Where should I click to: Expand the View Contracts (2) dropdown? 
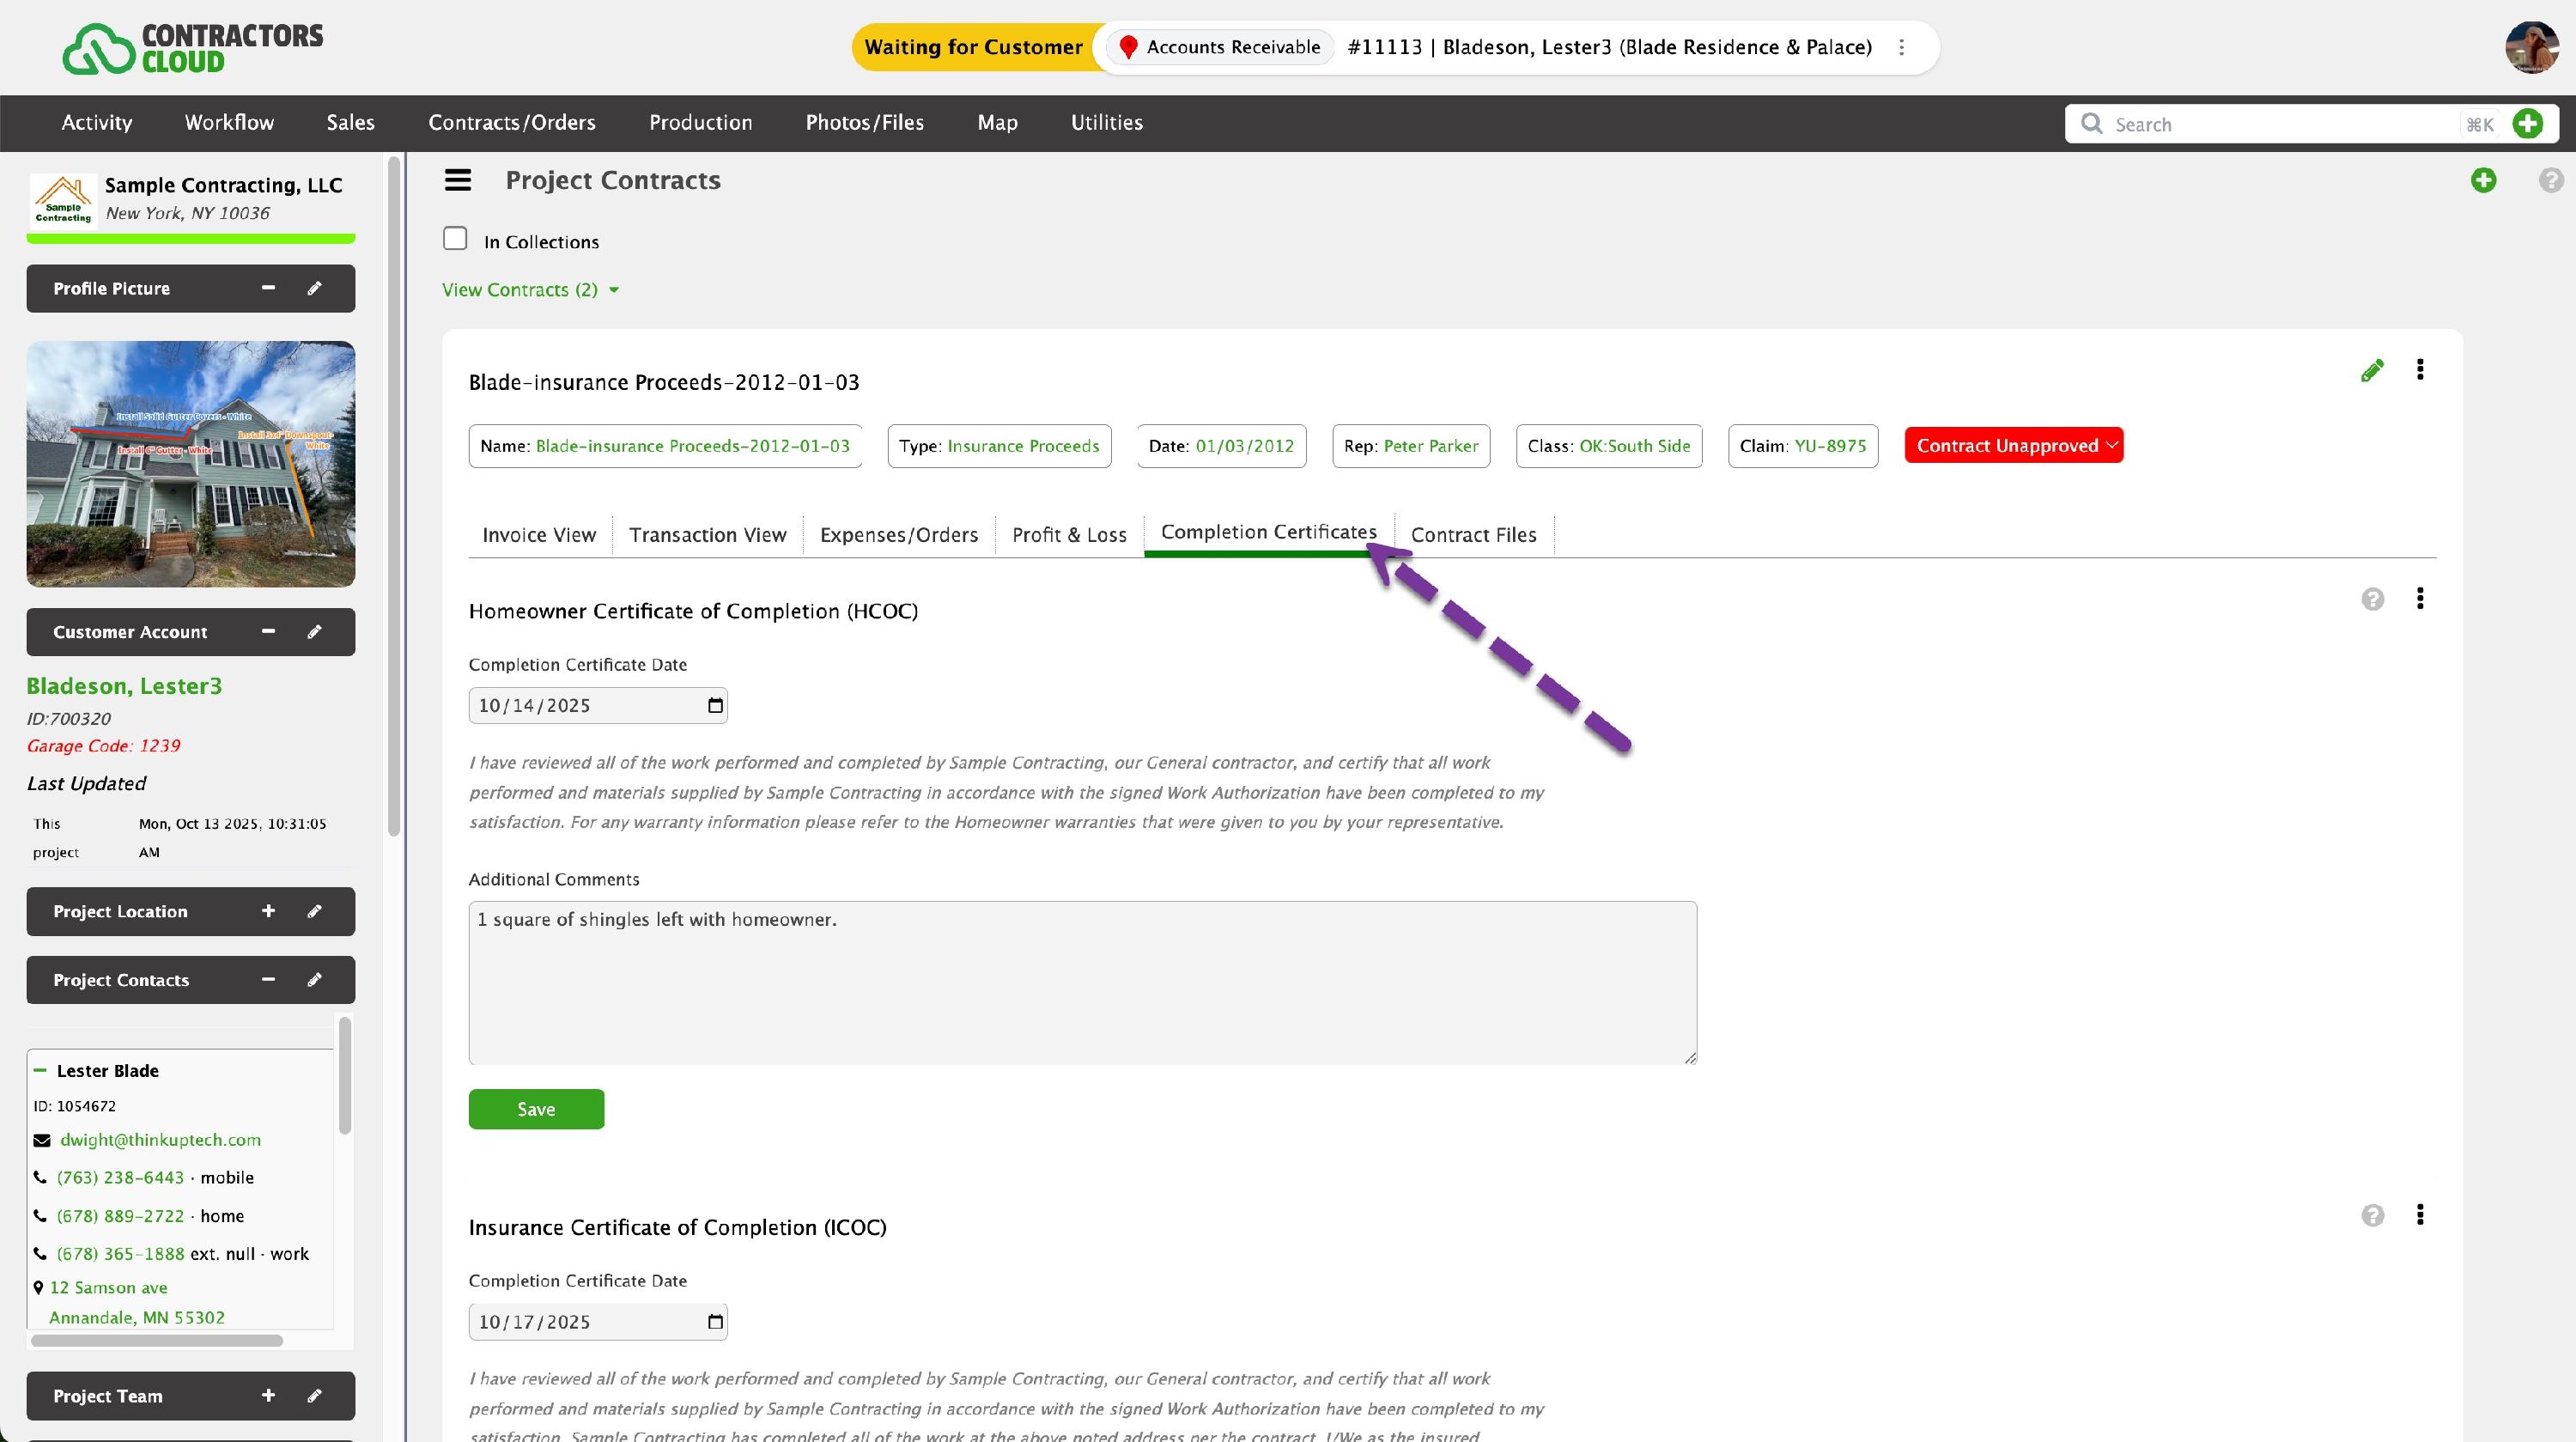[x=531, y=290]
